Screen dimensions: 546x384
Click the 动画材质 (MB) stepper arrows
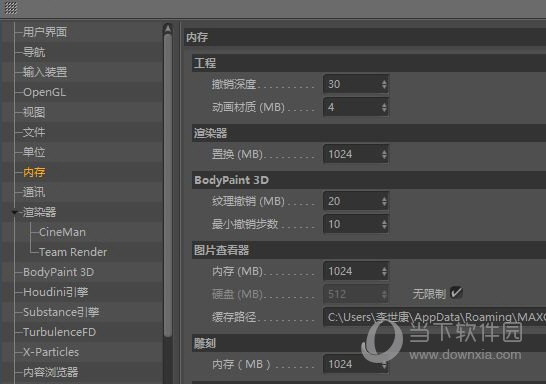[x=384, y=107]
